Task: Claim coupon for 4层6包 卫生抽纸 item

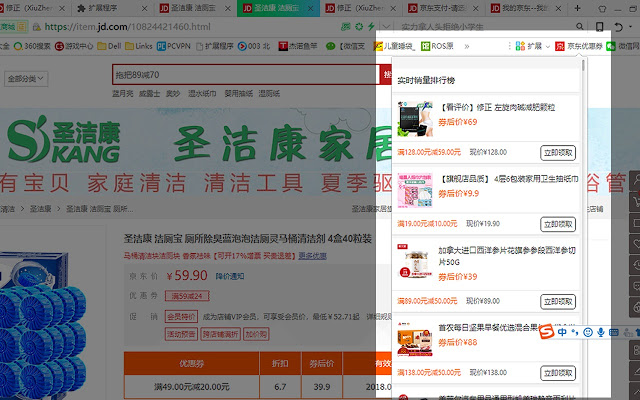Action: pos(558,224)
